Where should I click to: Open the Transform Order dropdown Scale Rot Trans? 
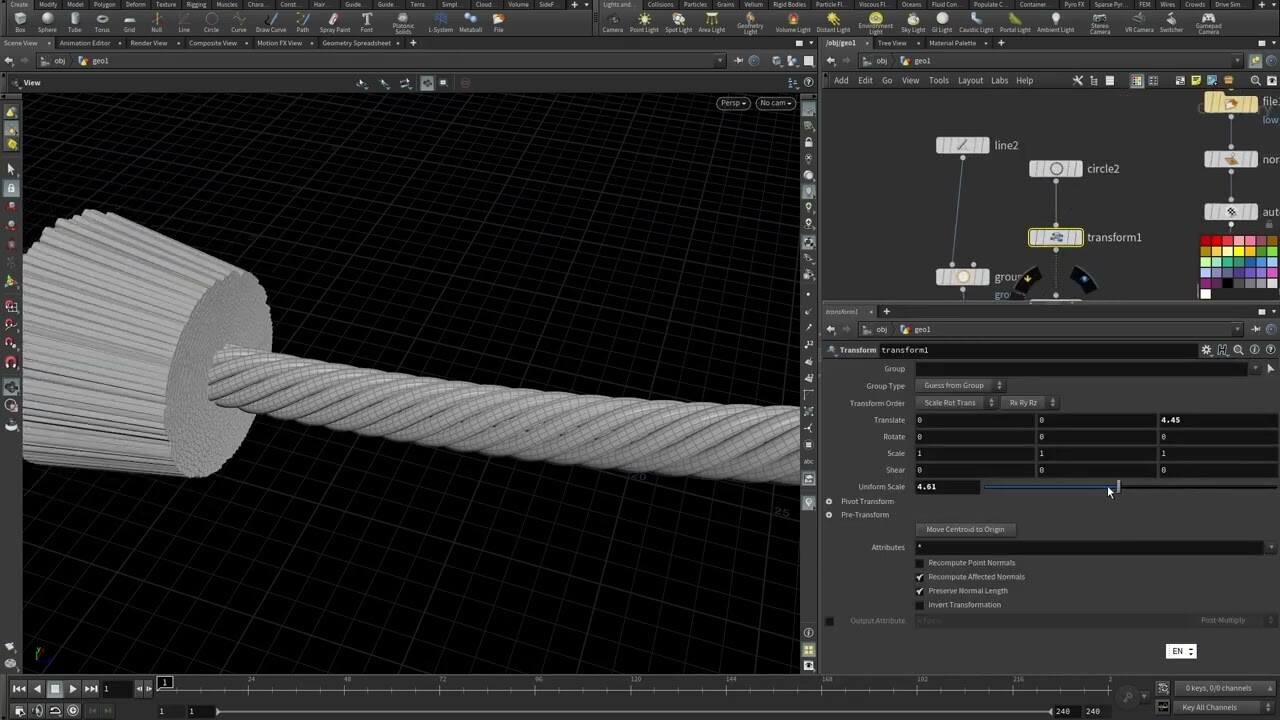[951, 402]
